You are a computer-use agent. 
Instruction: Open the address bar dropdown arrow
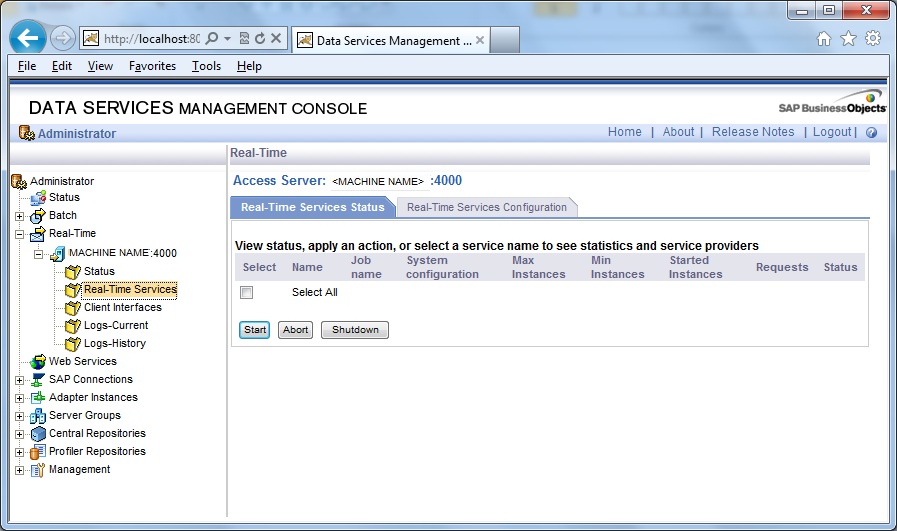pos(227,38)
